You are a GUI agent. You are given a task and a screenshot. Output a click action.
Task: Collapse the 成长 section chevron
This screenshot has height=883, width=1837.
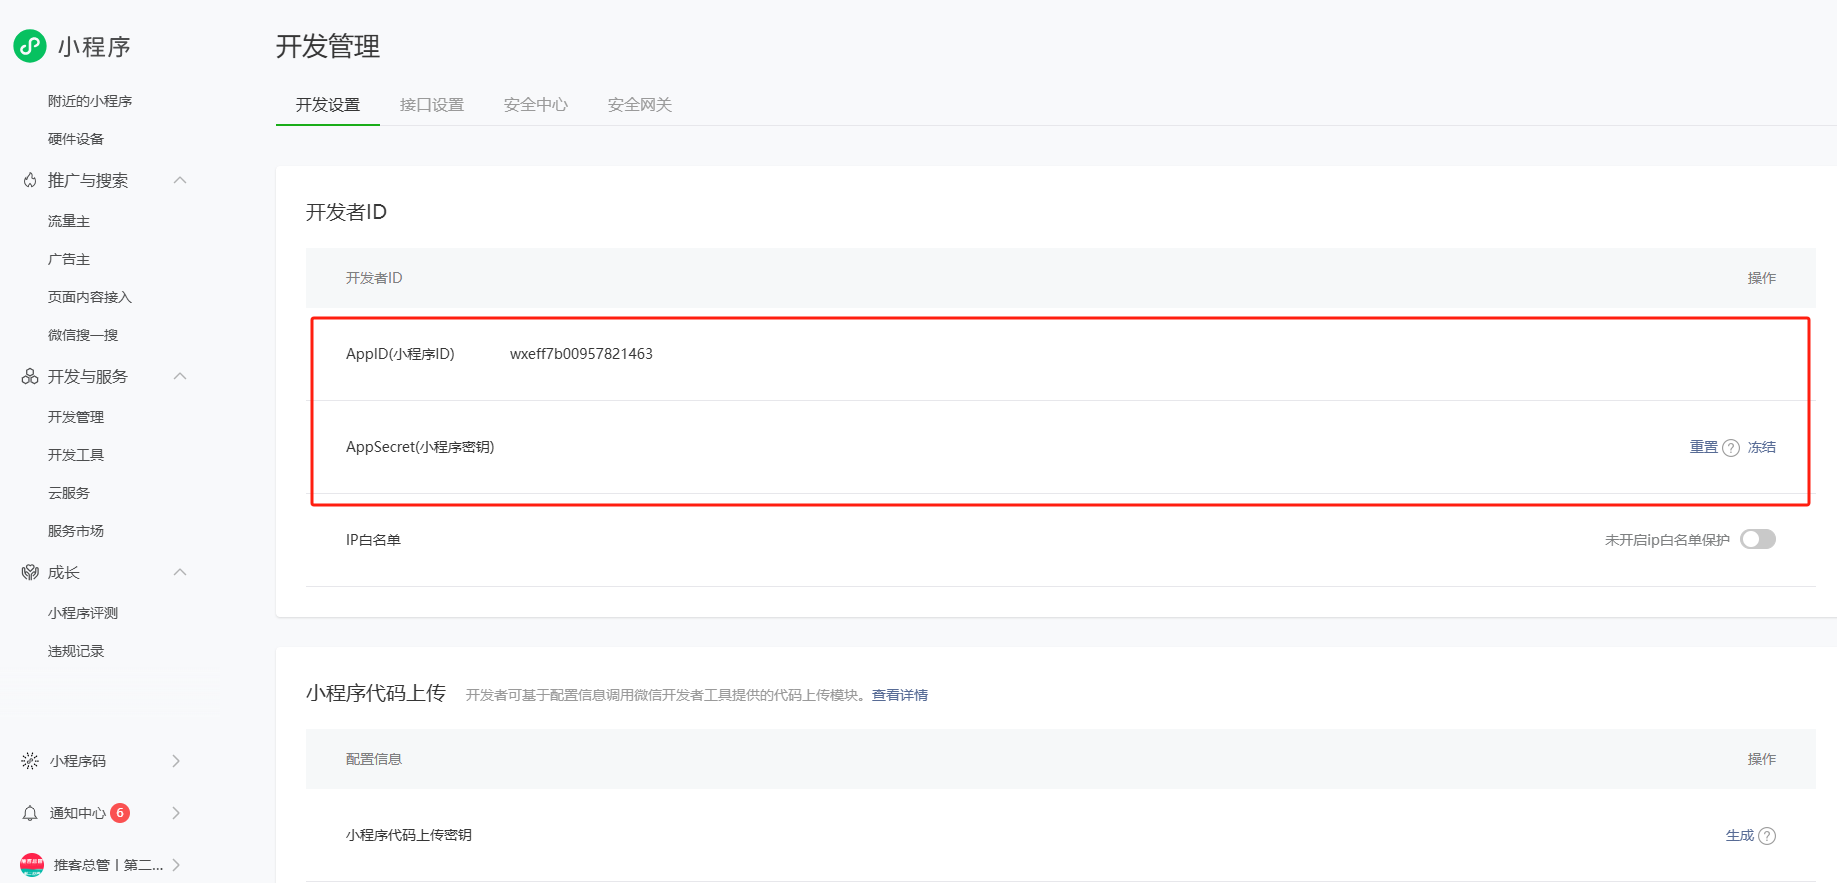click(180, 572)
